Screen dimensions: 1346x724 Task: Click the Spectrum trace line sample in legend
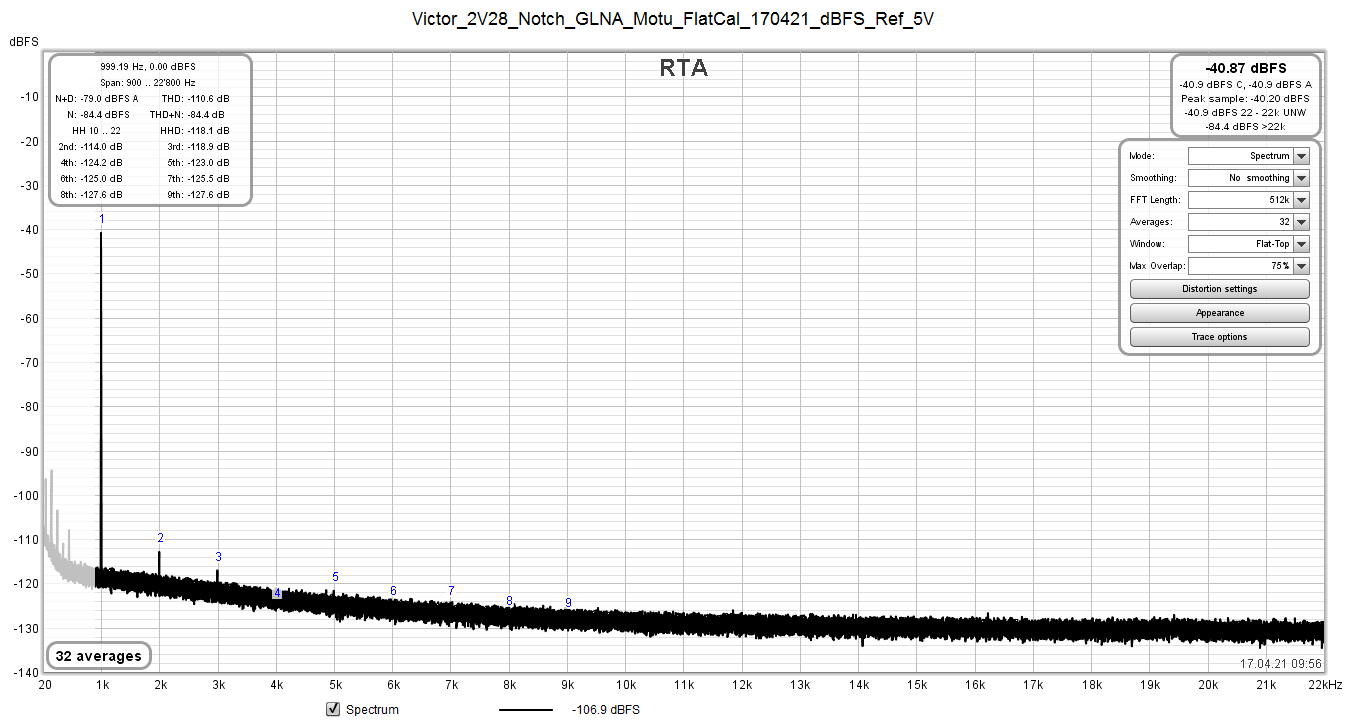click(x=525, y=710)
